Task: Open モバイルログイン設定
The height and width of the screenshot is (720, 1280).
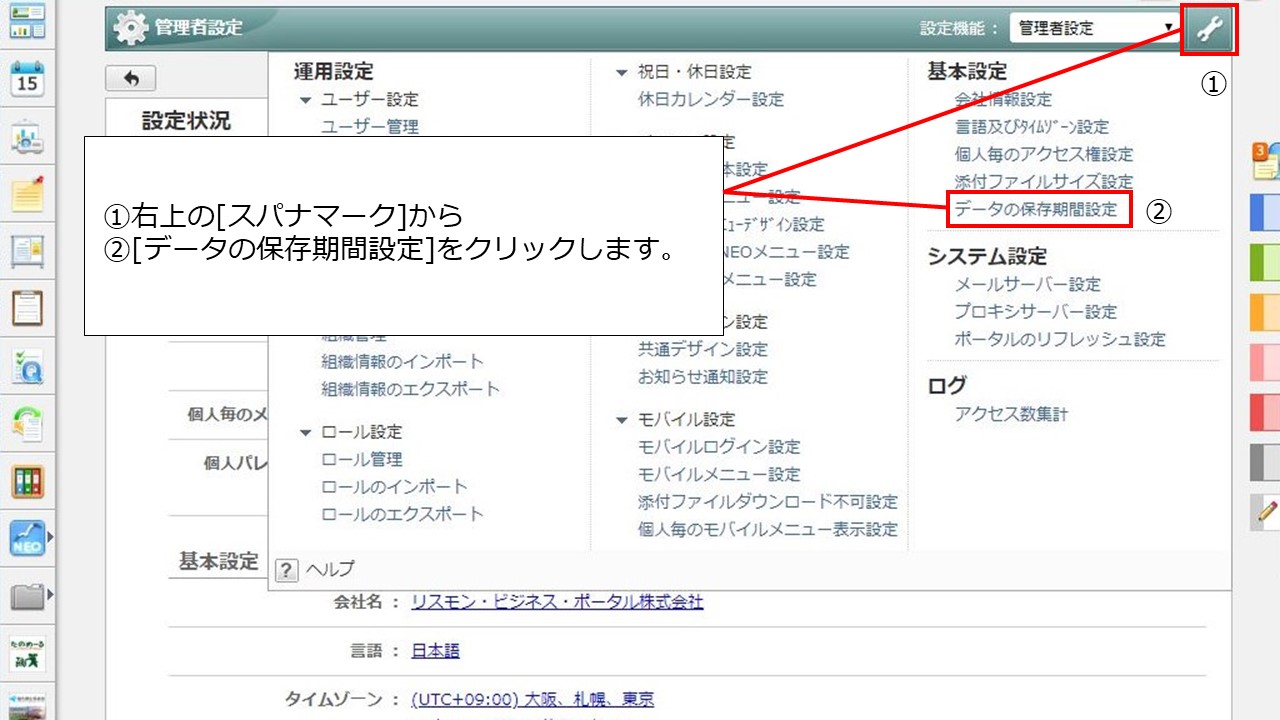Action: (x=719, y=447)
